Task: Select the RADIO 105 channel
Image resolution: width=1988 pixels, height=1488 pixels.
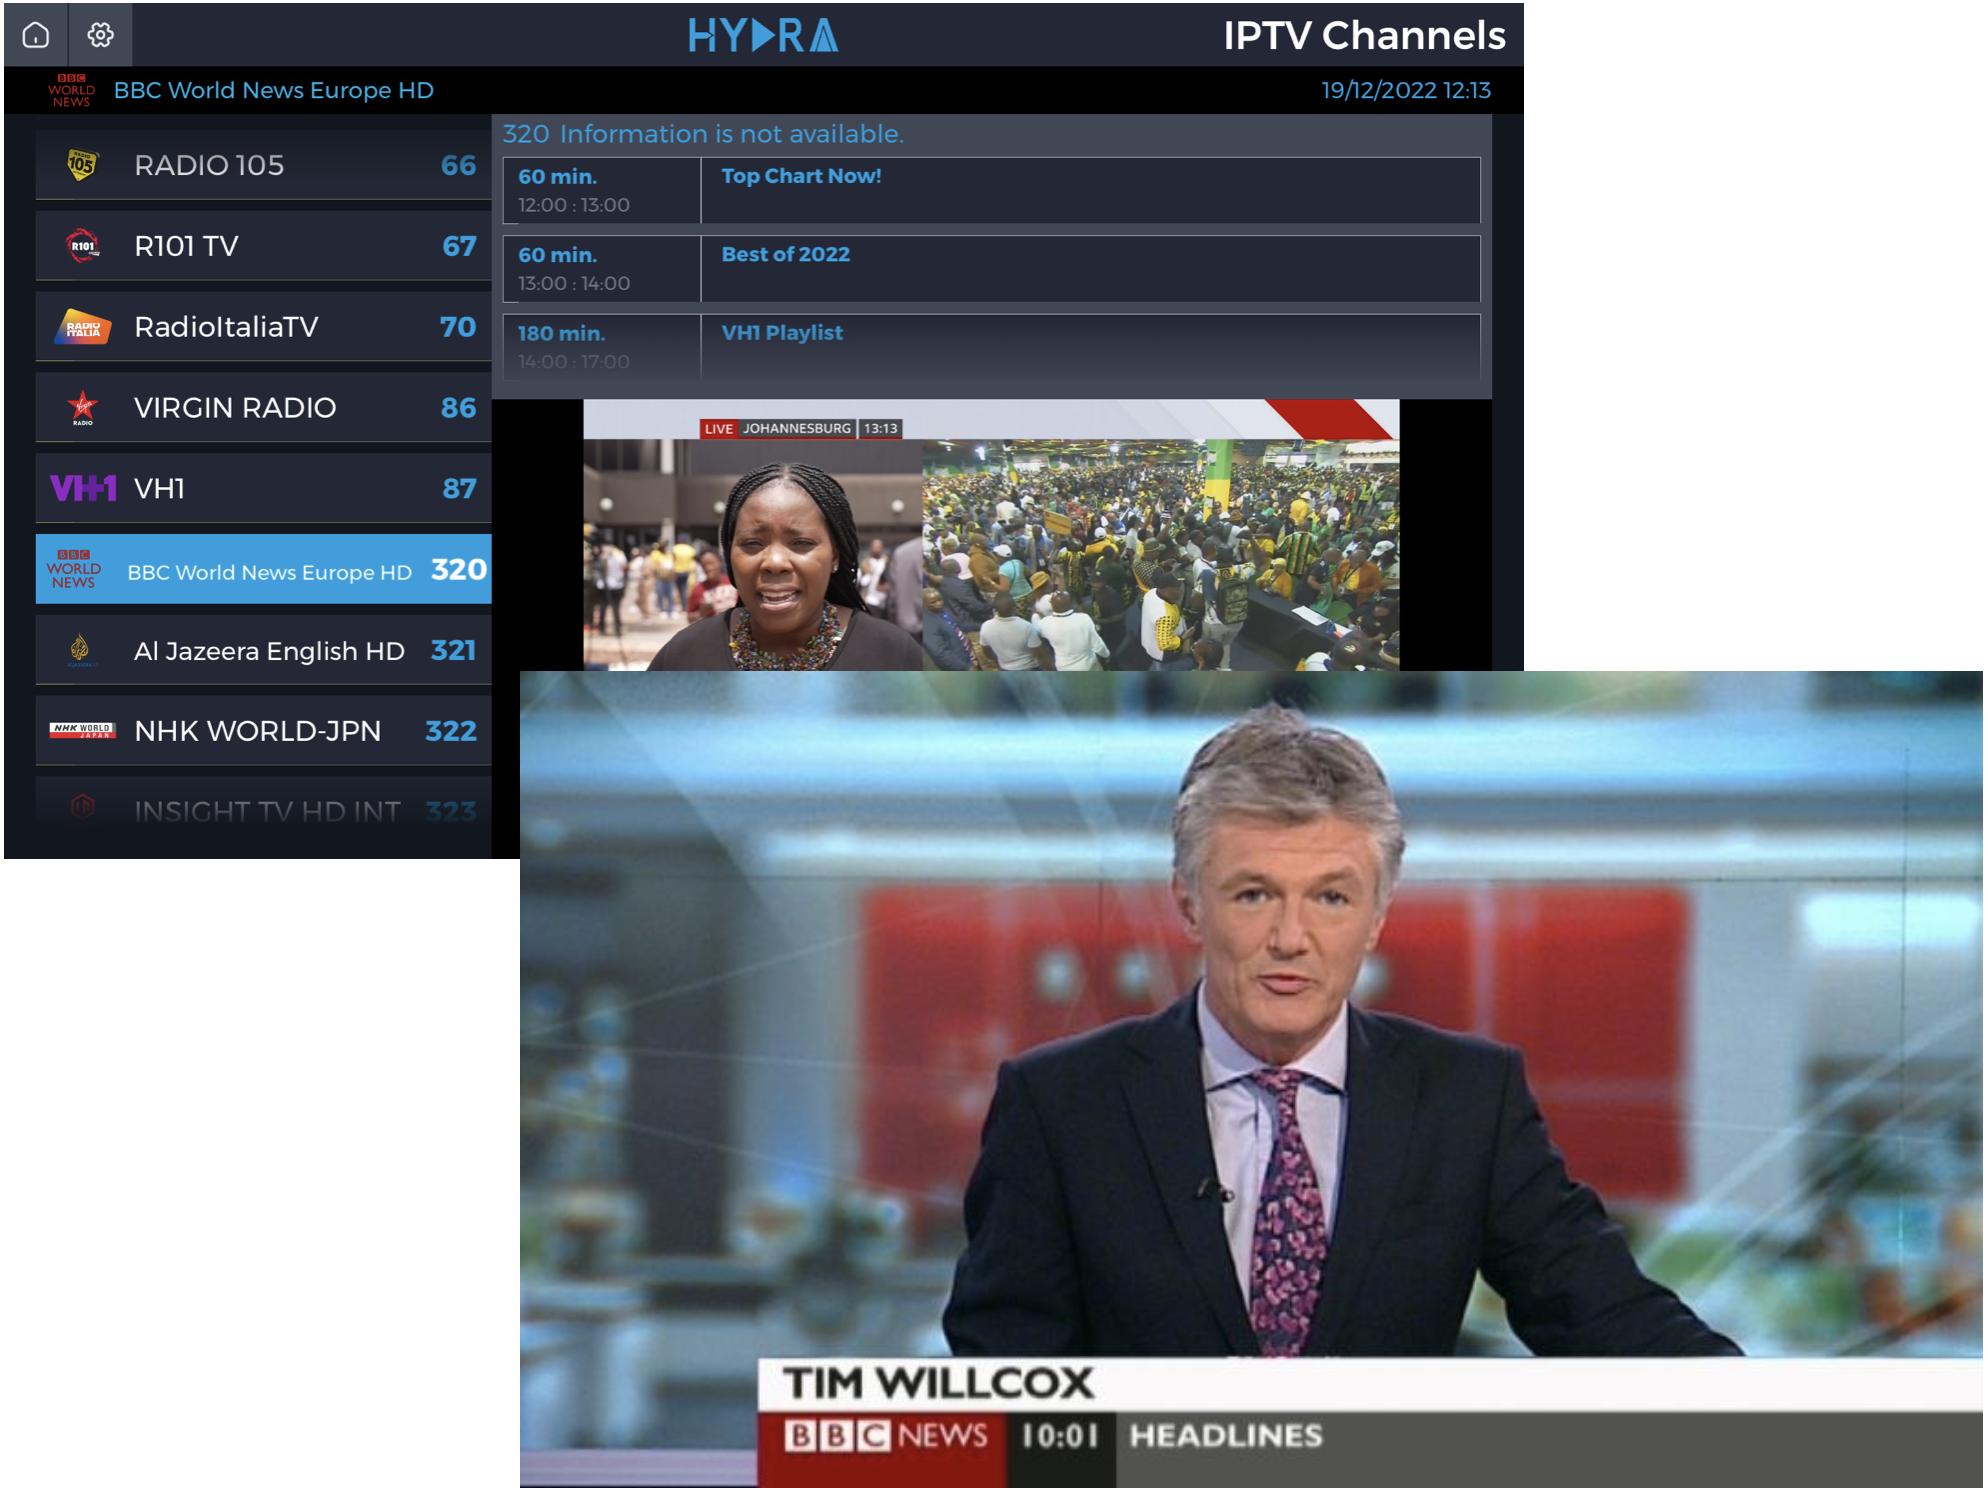Action: click(264, 165)
